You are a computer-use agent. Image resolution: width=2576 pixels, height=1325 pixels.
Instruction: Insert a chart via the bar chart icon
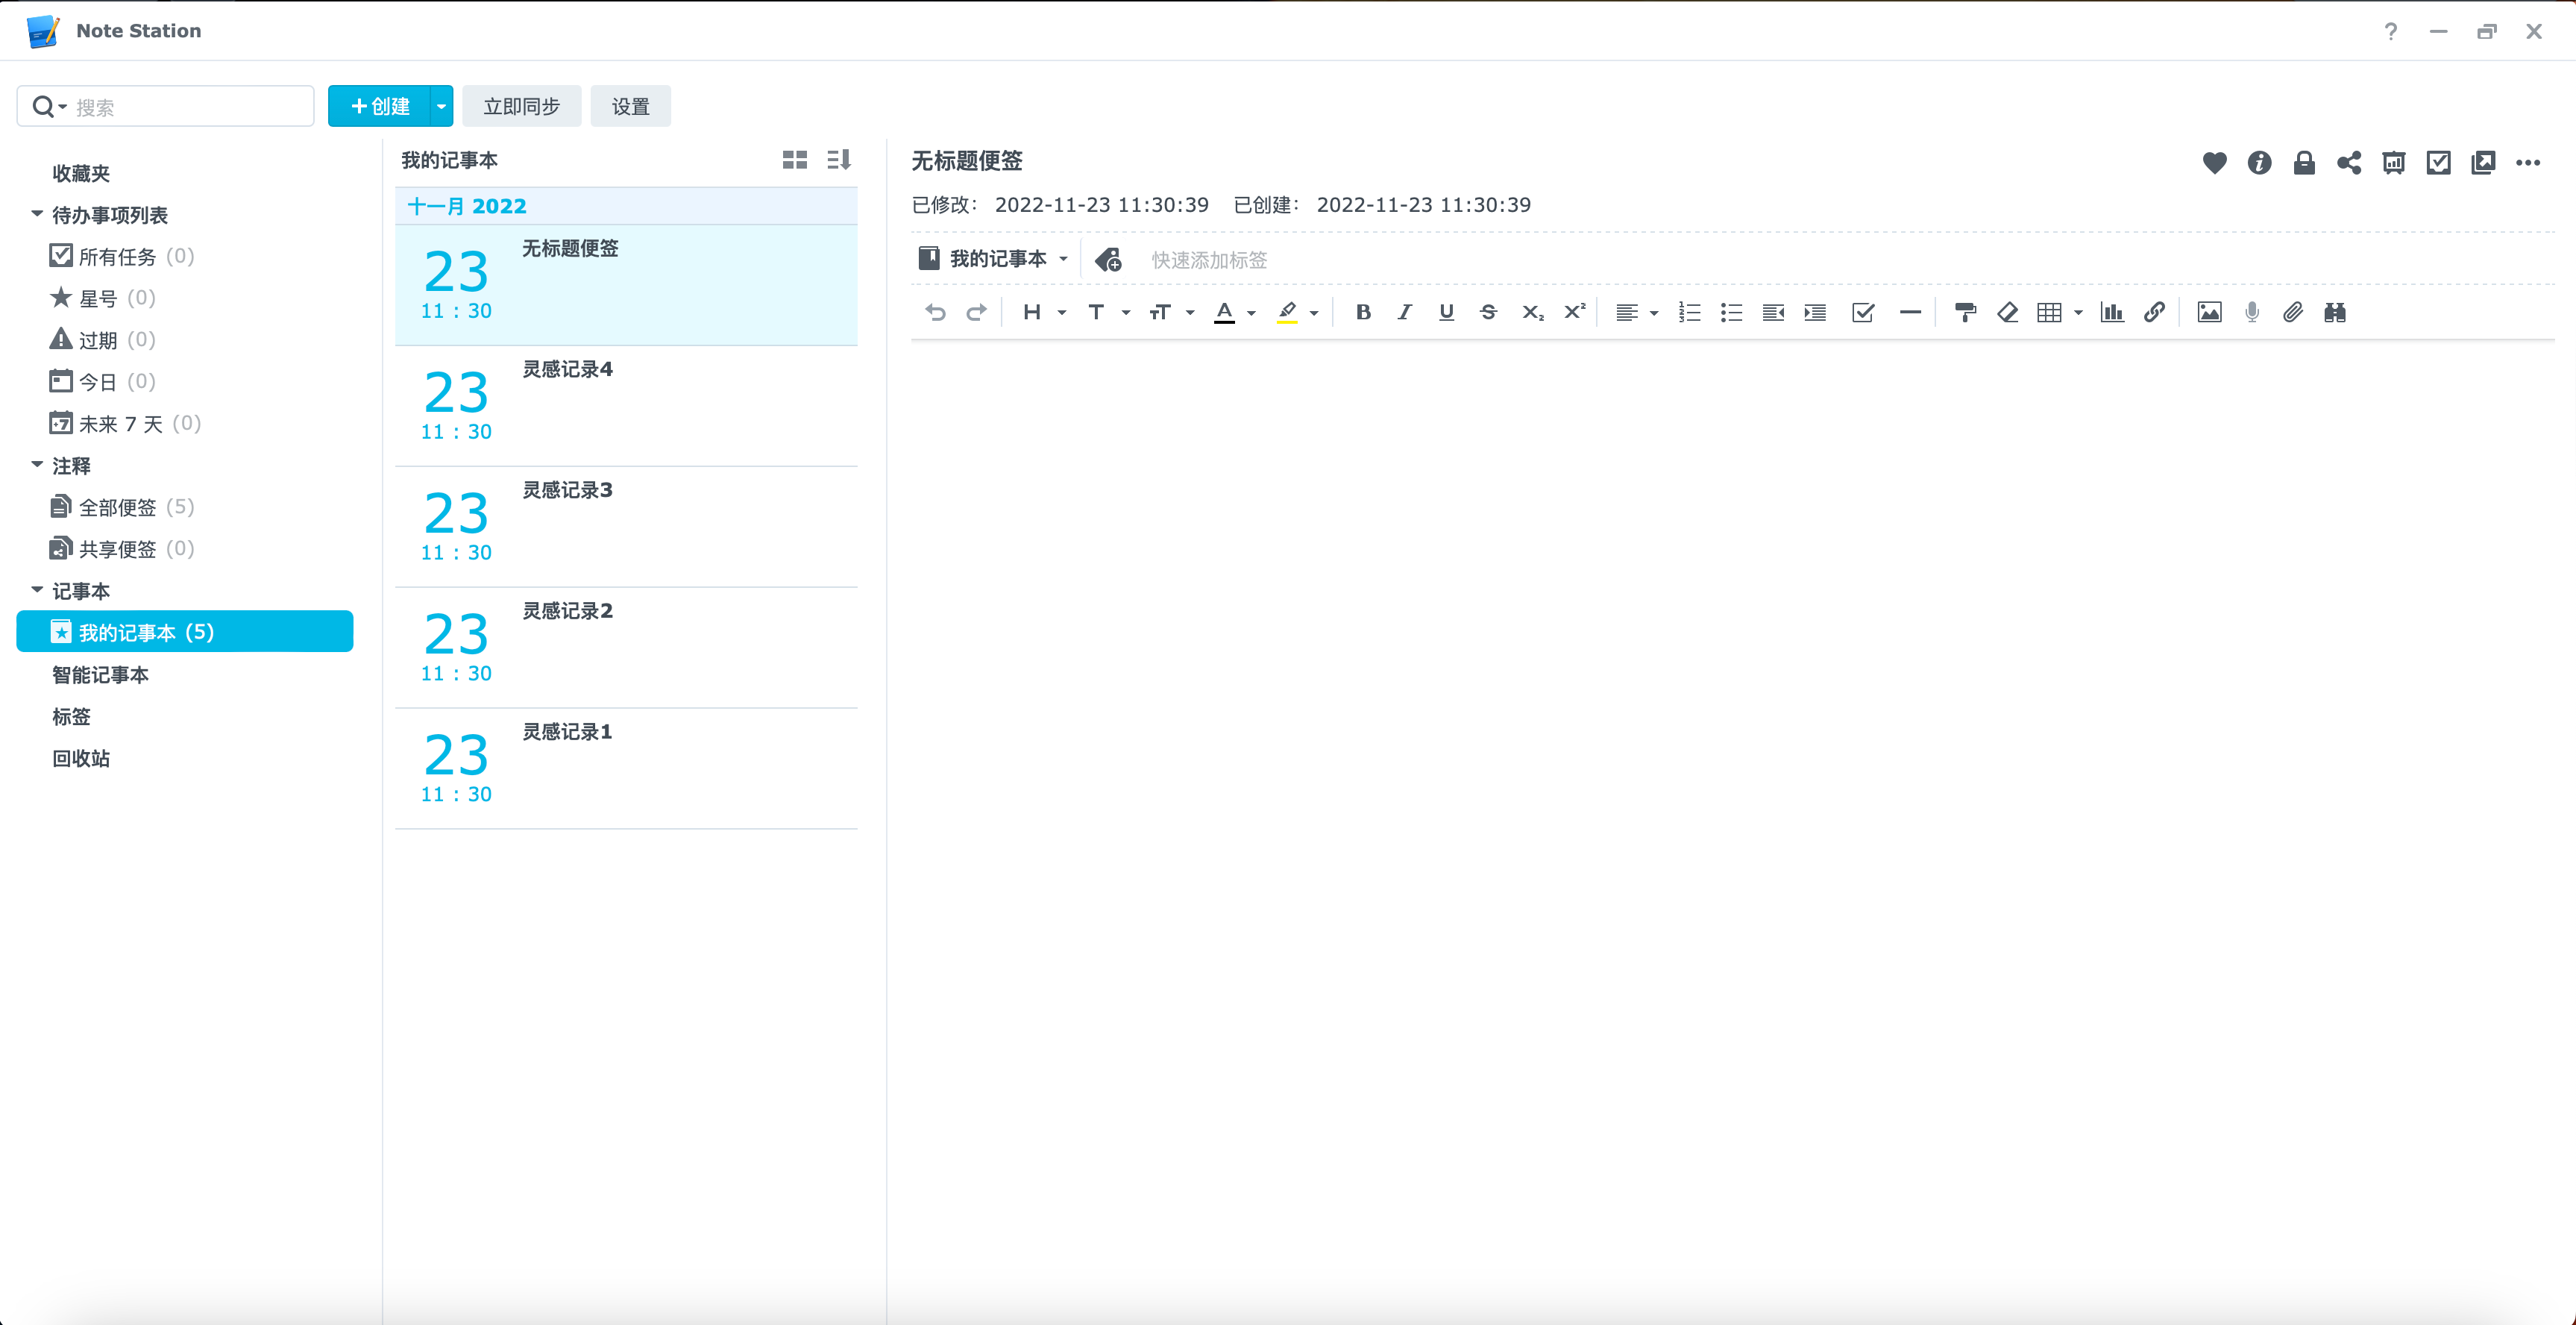(x=2112, y=313)
